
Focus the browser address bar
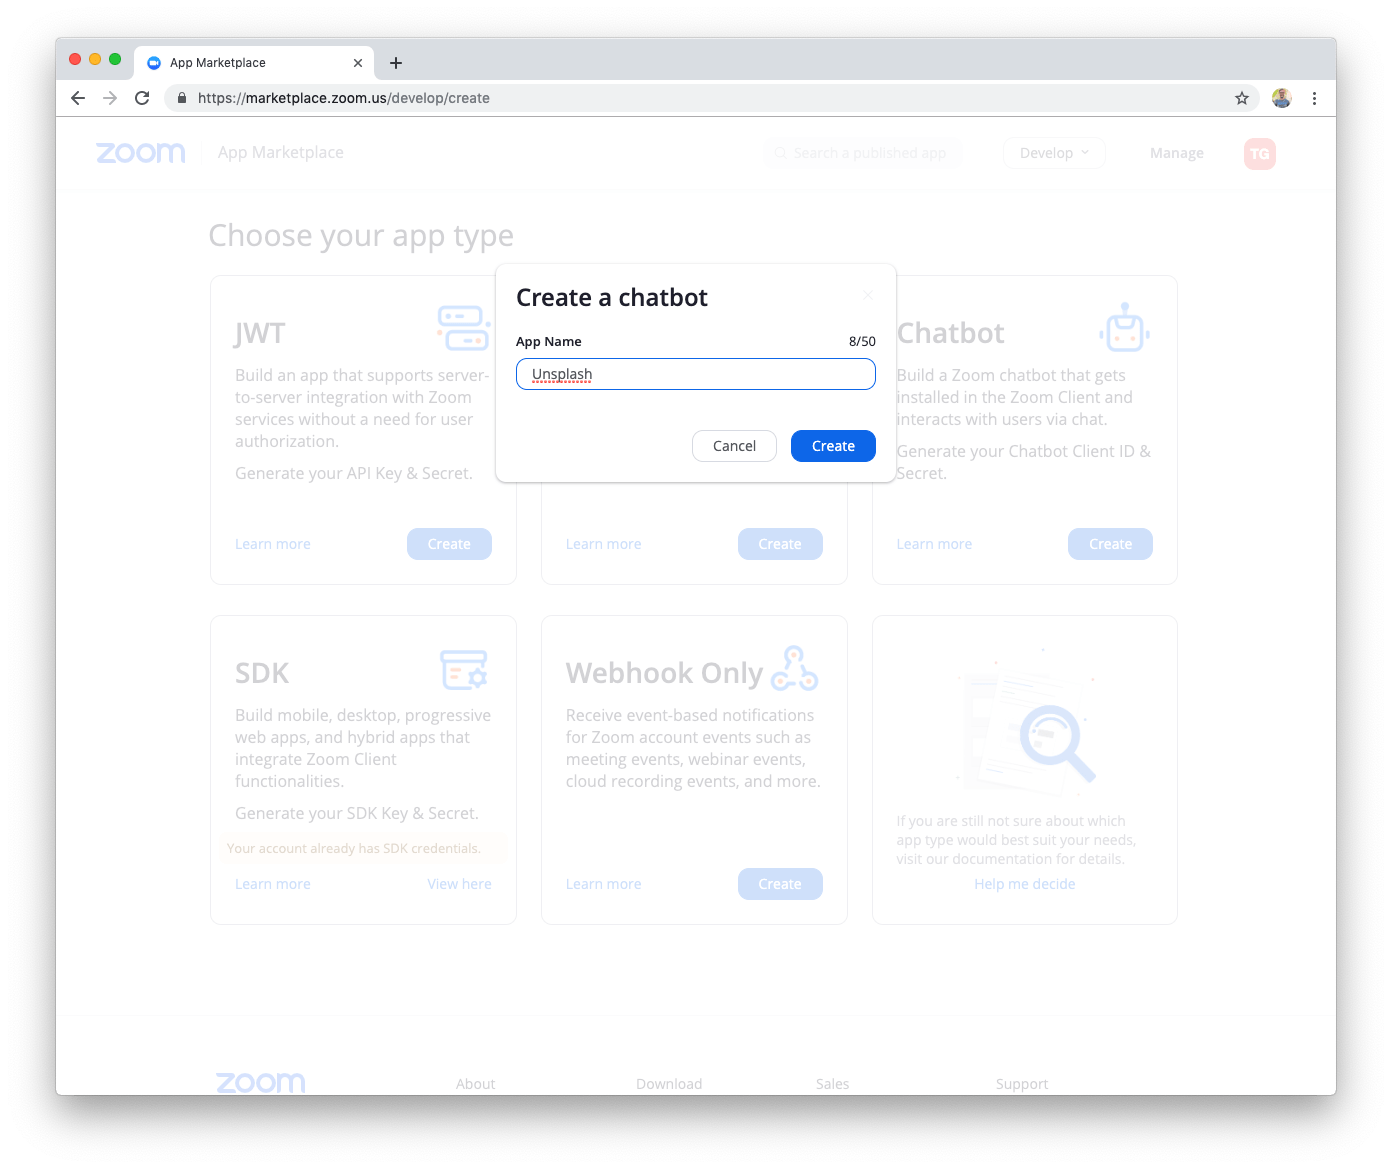tap(700, 98)
